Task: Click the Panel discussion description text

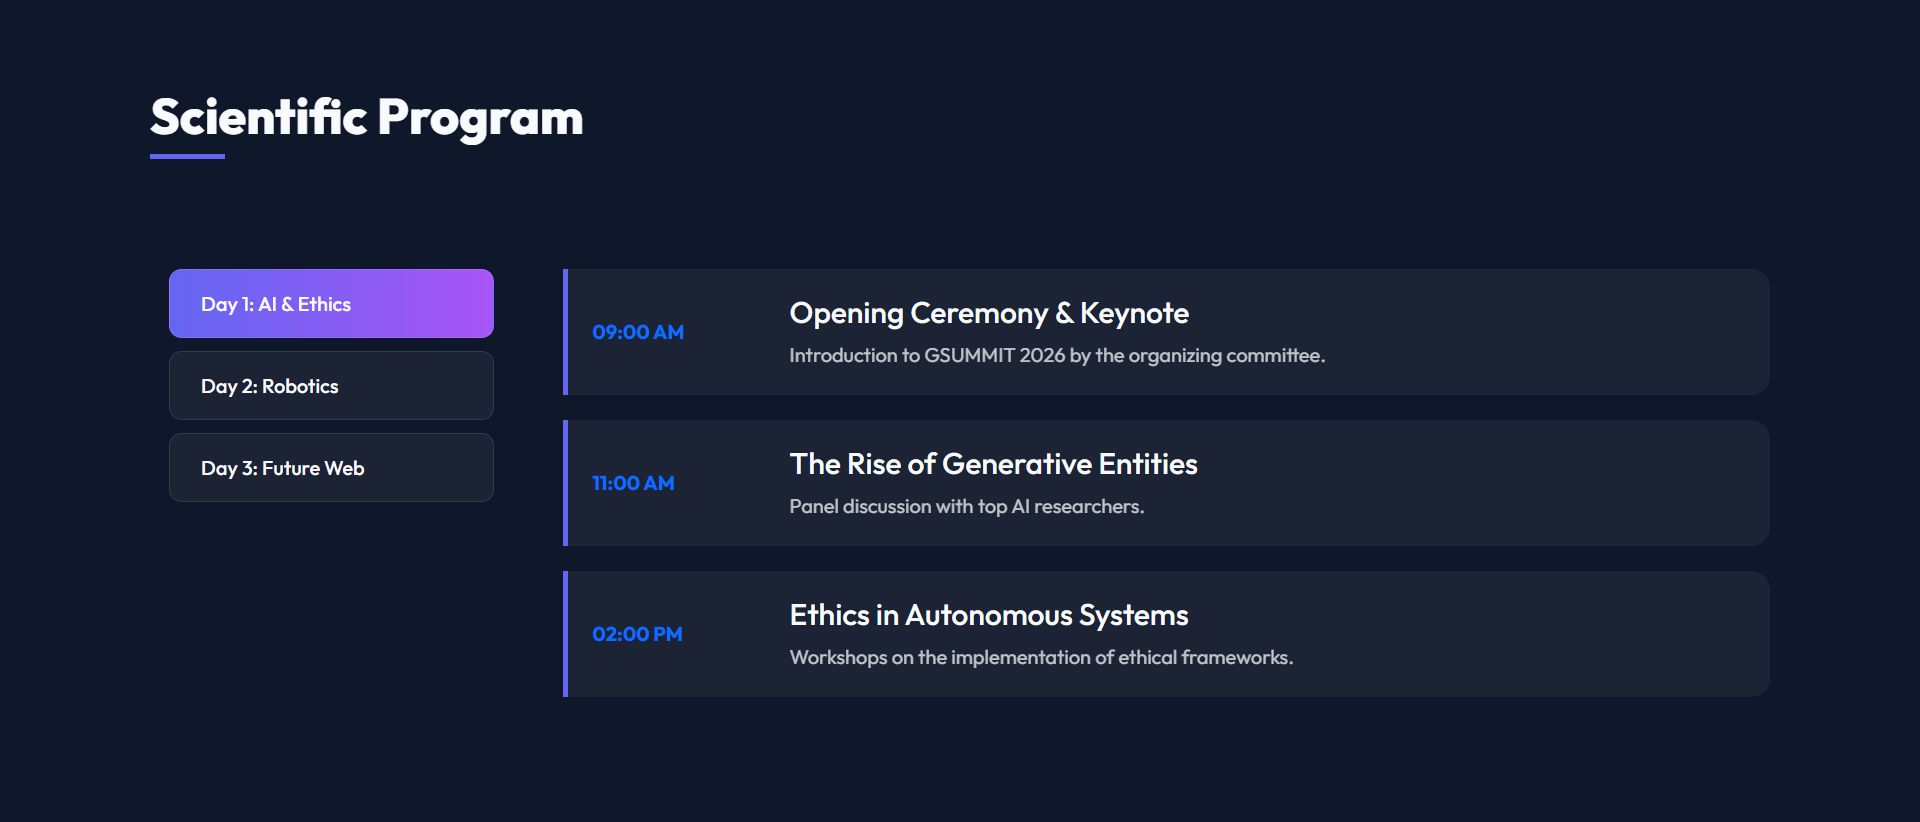Action: click(x=966, y=507)
